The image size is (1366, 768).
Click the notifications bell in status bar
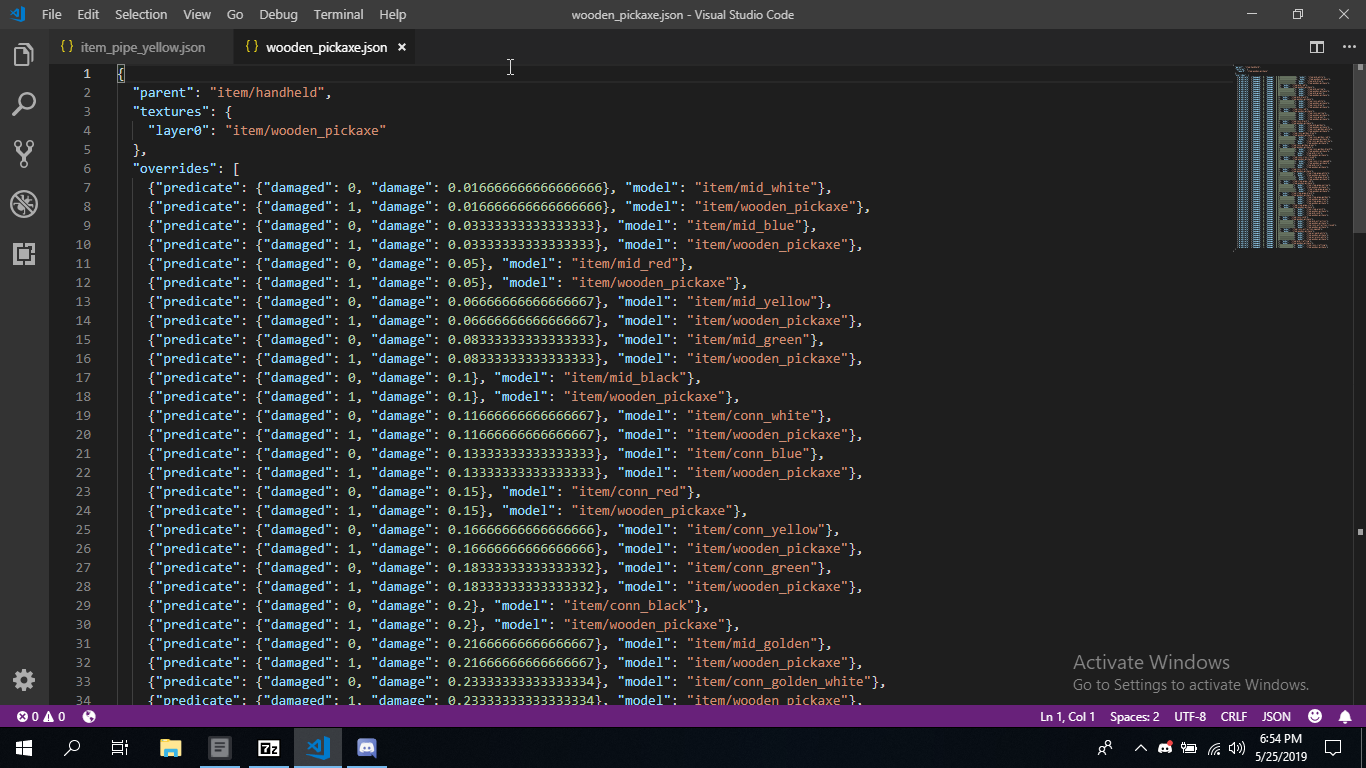tap(1345, 716)
